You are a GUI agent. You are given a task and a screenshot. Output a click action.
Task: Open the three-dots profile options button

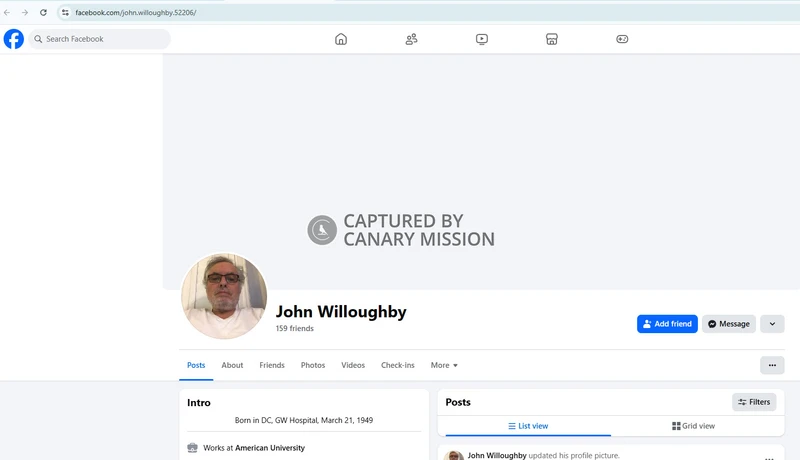click(x=772, y=365)
